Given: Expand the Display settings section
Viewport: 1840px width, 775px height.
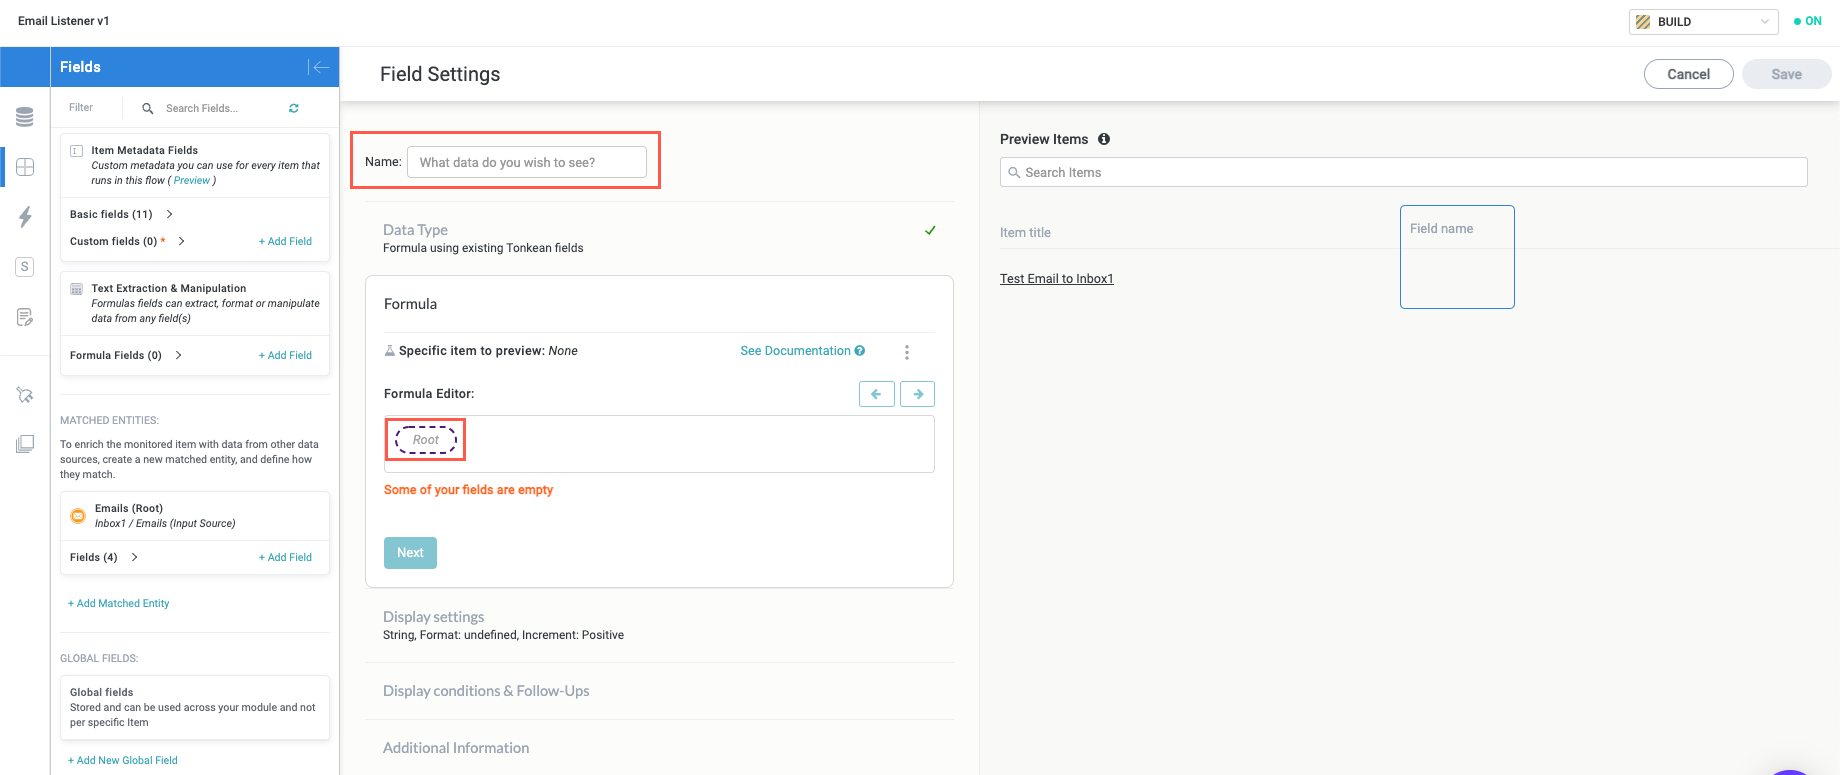Looking at the screenshot, I should [x=433, y=617].
